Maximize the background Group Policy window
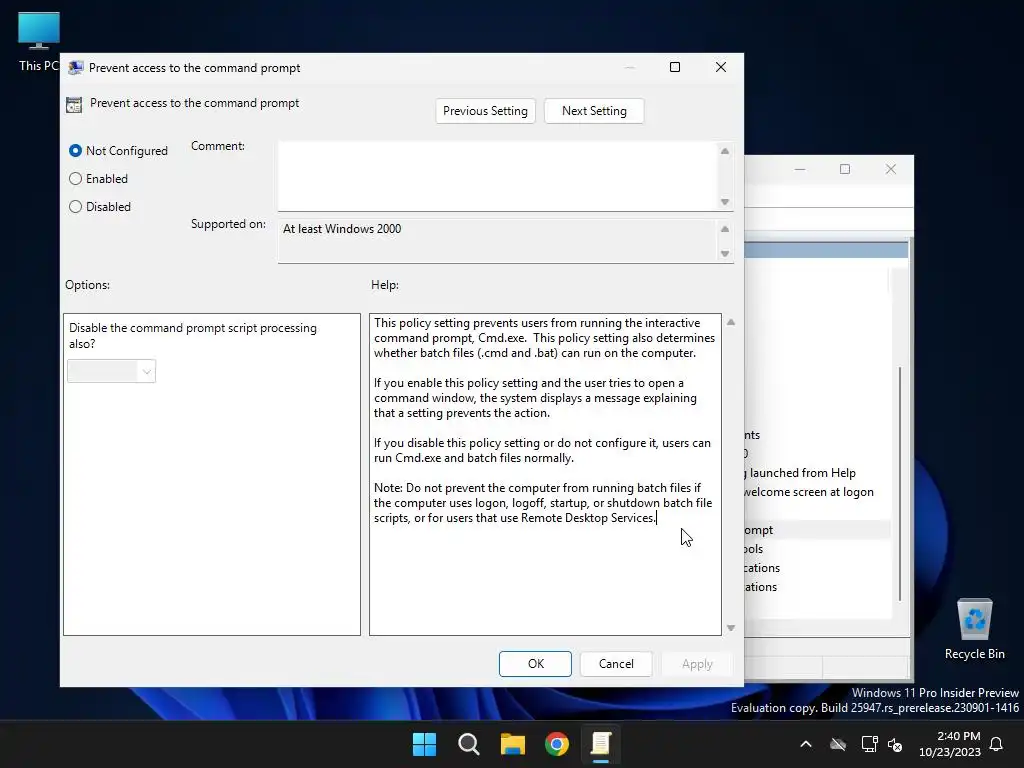Screen dimensions: 1024x768 click(x=845, y=169)
